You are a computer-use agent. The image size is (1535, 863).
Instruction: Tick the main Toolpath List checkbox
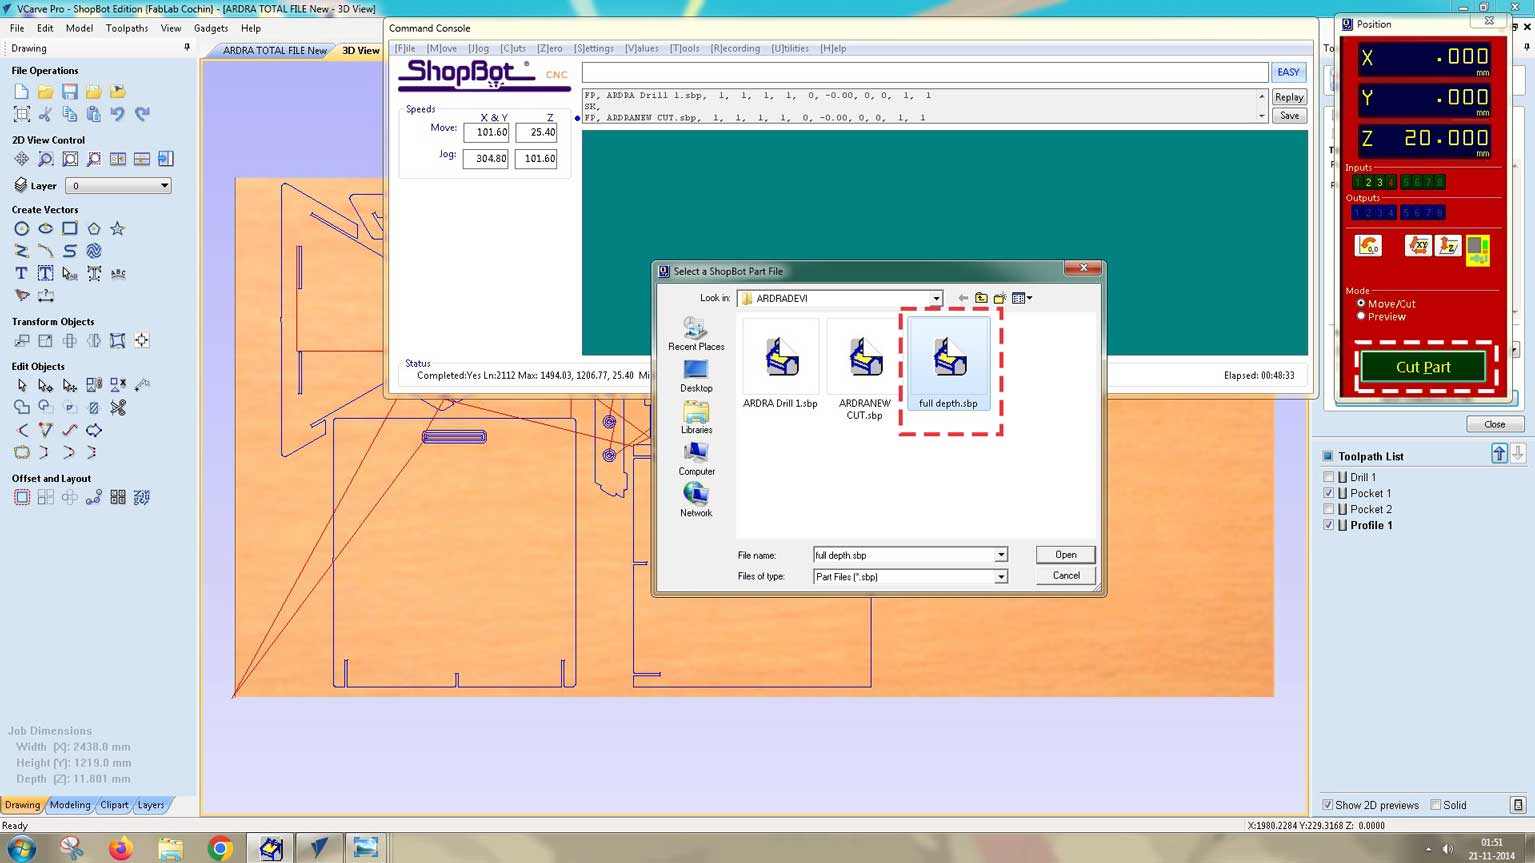(1328, 456)
